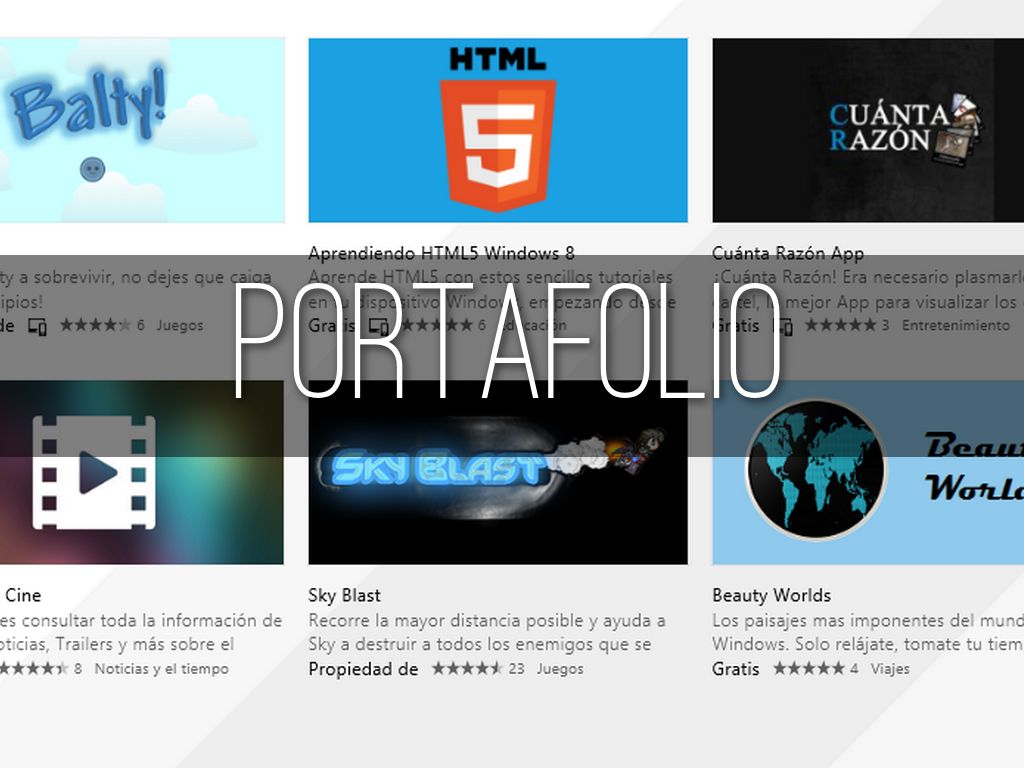The image size is (1024, 768).
Task: Click the Noticias y el tiempo category
Action: click(161, 669)
